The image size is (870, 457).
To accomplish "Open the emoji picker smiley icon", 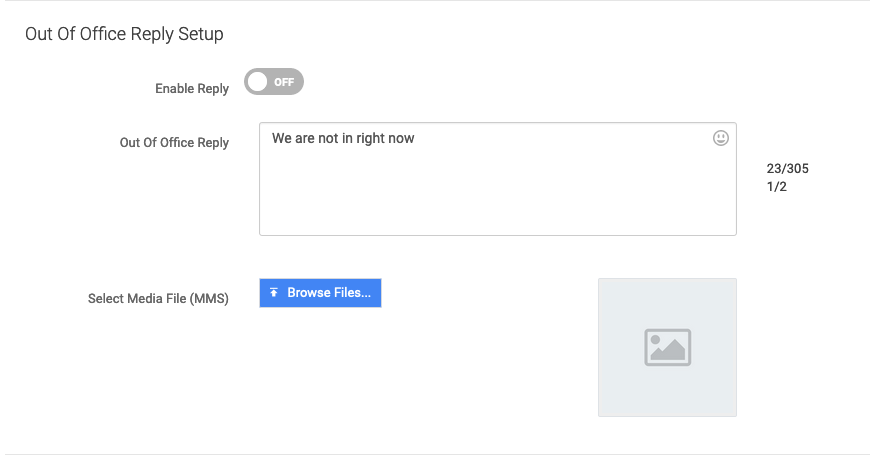I will pyautogui.click(x=720, y=138).
